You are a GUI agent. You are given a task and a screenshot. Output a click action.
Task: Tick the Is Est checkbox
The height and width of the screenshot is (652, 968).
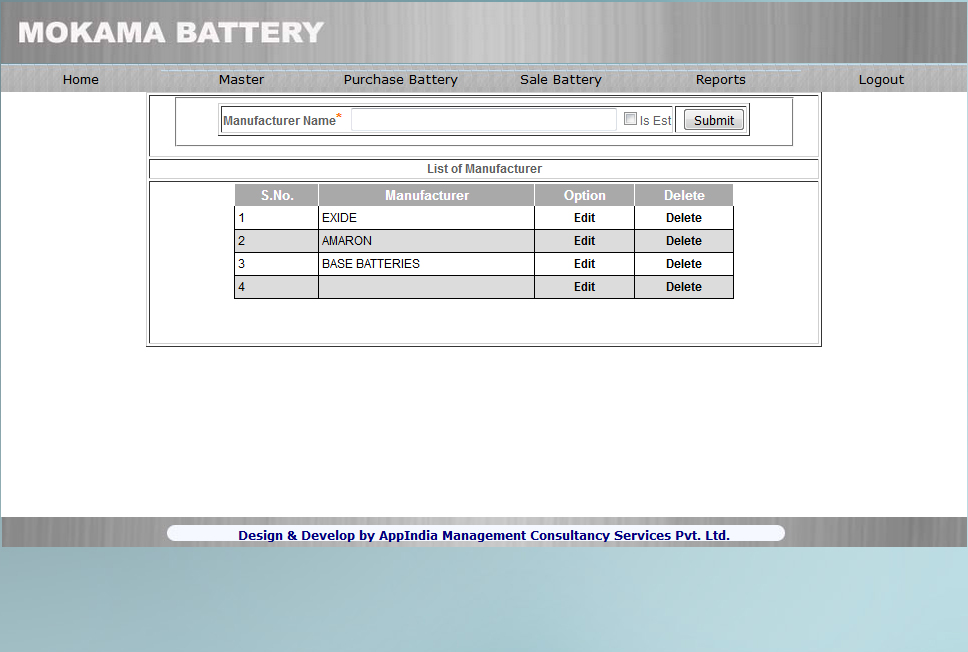tap(630, 119)
